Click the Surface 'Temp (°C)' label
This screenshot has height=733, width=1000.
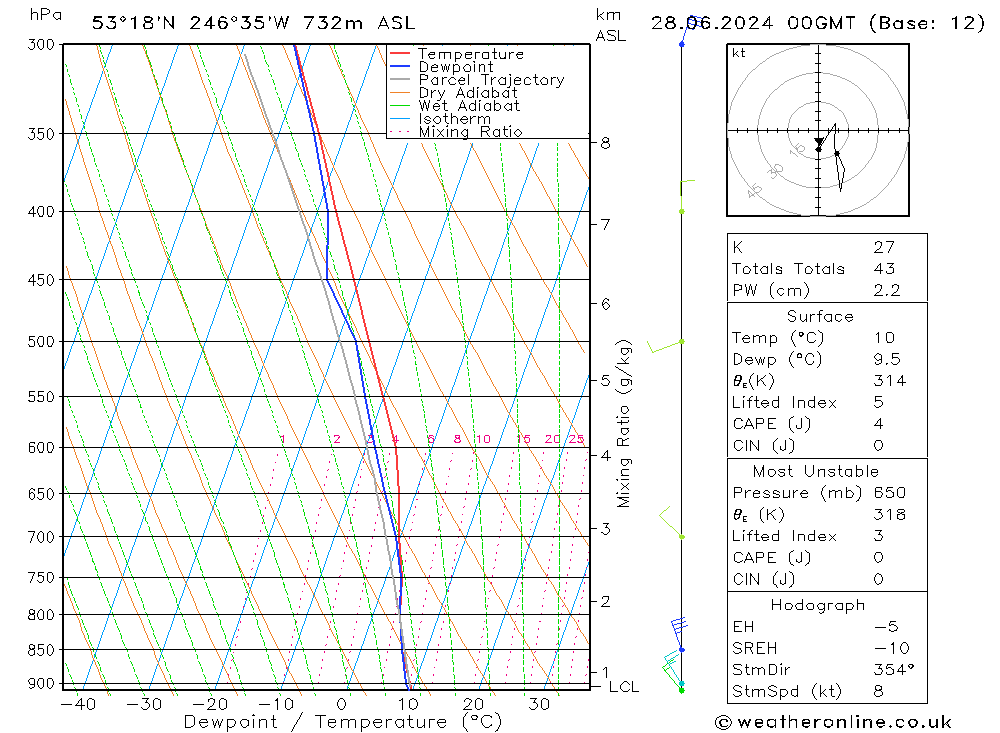click(778, 338)
